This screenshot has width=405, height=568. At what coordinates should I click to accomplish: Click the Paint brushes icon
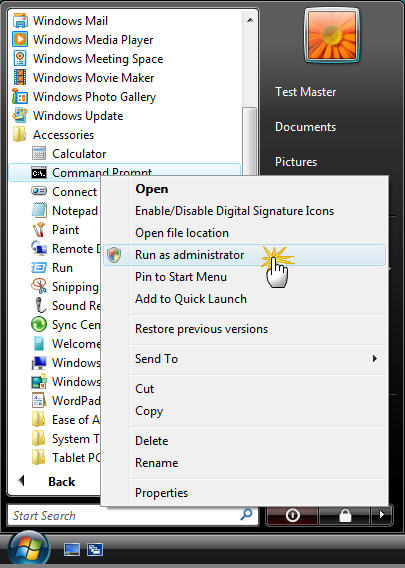tap(39, 229)
